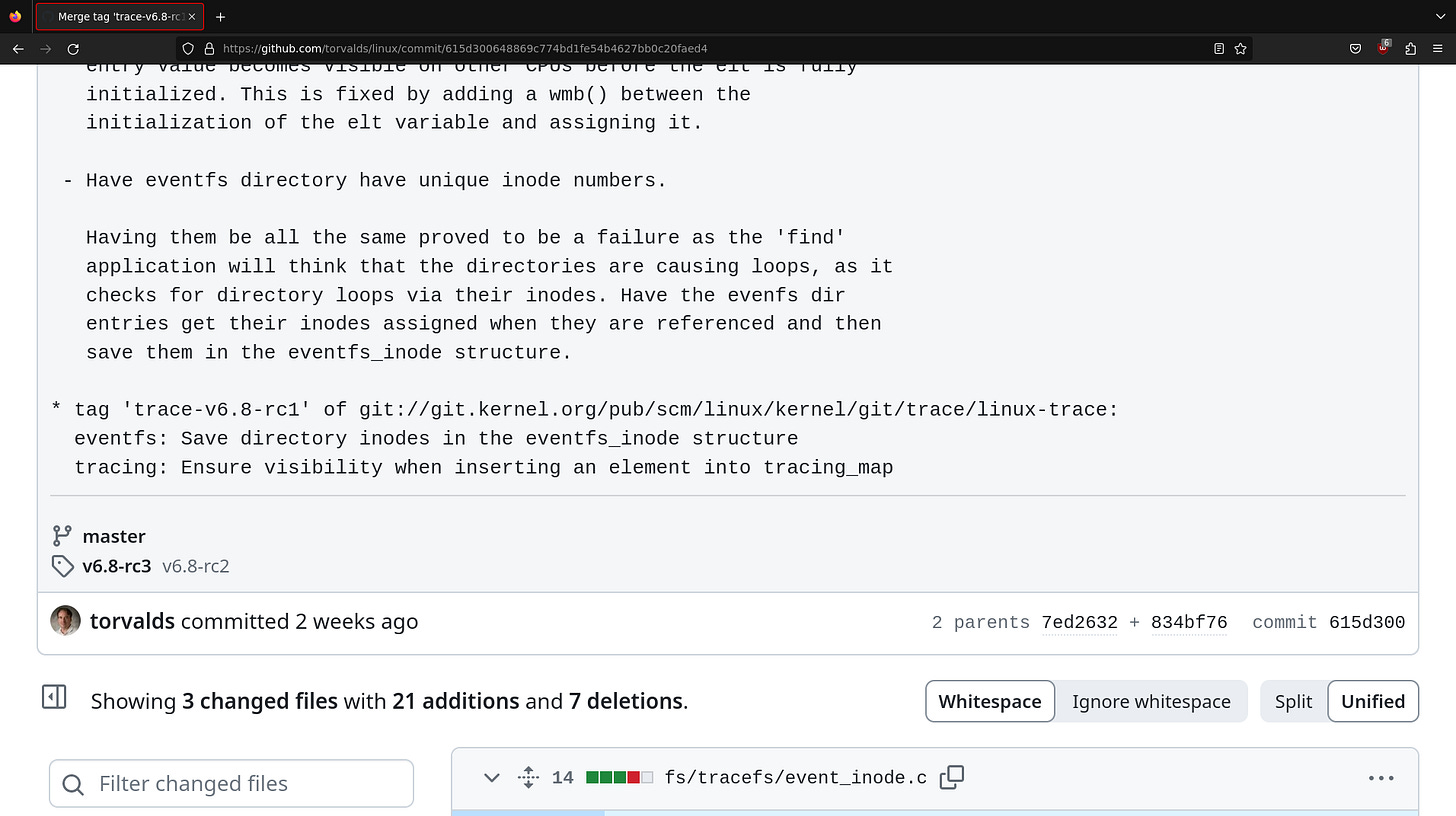Keep Unified diff view selected
Image resolution: width=1456 pixels, height=816 pixels.
click(1373, 701)
